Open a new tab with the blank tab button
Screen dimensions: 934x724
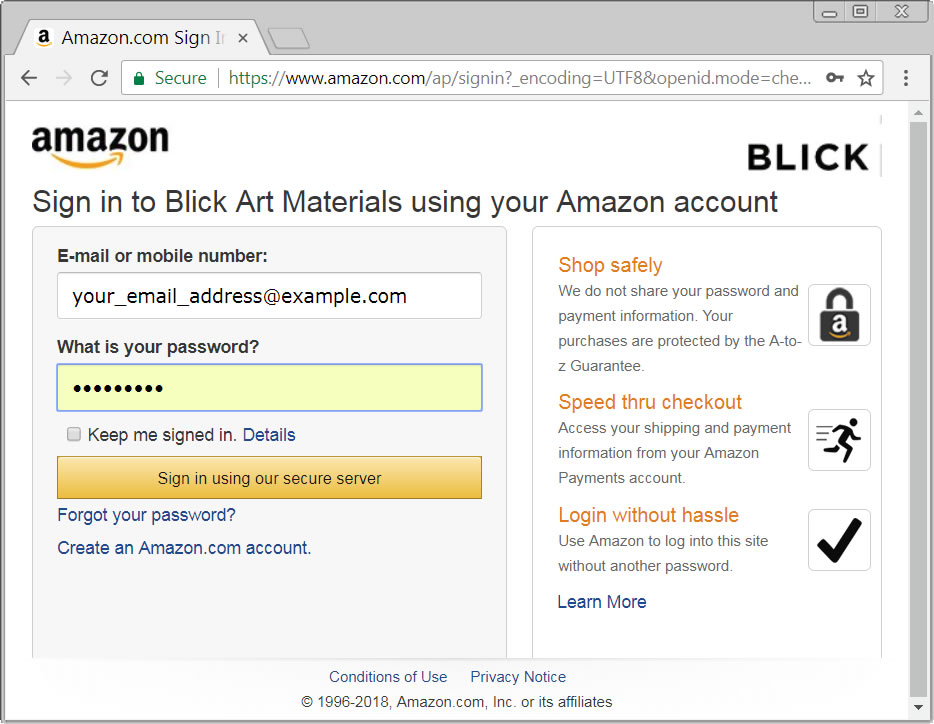click(289, 38)
